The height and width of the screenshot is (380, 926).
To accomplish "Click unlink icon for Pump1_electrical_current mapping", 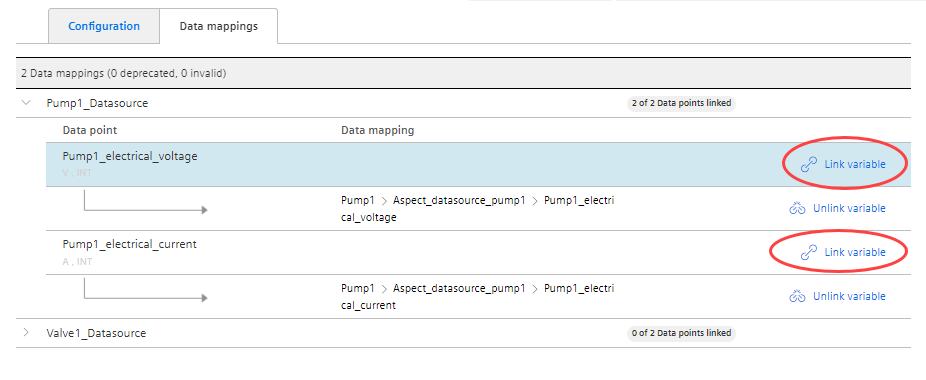I will pos(797,296).
